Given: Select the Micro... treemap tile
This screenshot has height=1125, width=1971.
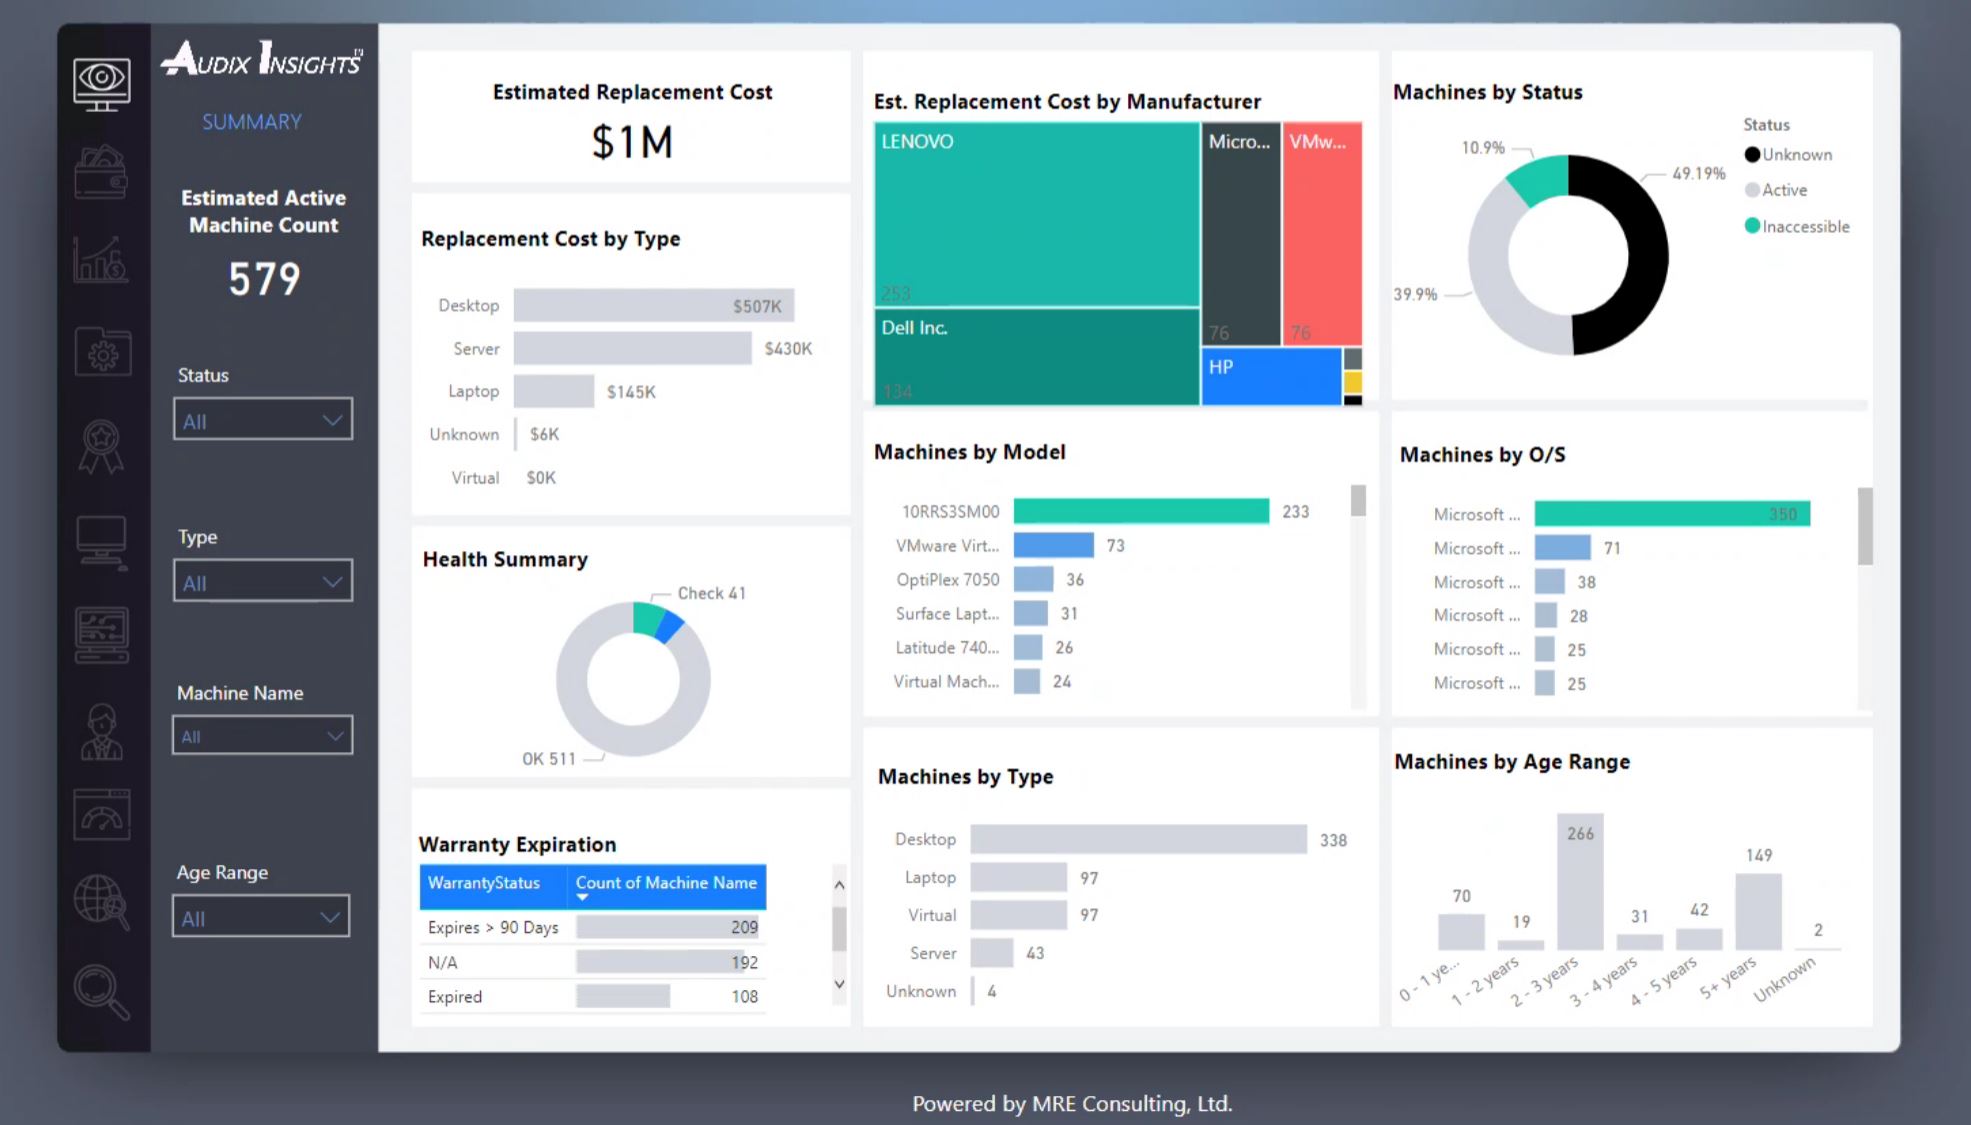Looking at the screenshot, I should (1241, 234).
